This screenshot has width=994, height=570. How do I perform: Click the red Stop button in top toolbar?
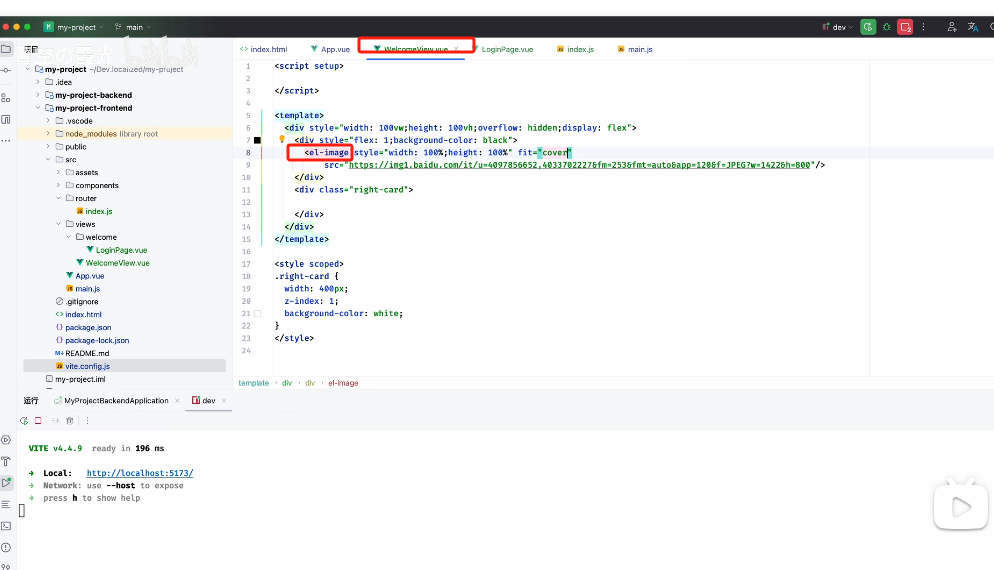click(x=905, y=27)
